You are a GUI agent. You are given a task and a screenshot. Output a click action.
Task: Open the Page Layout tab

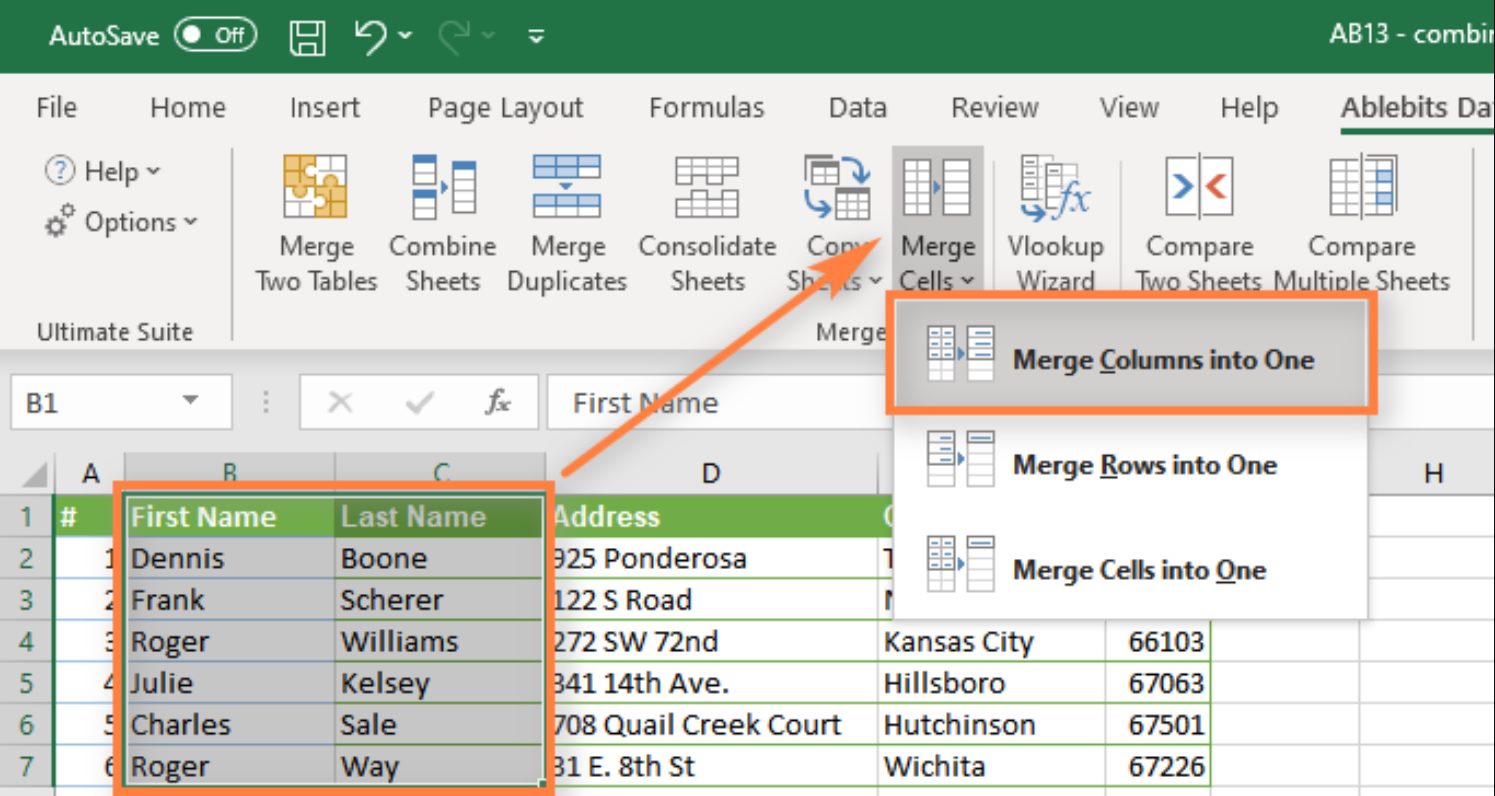coord(505,108)
